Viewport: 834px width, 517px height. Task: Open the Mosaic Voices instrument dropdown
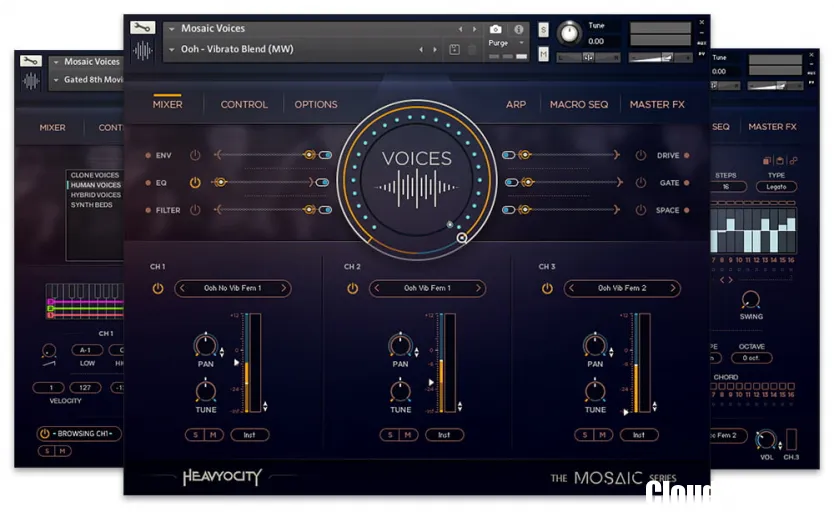coord(172,29)
